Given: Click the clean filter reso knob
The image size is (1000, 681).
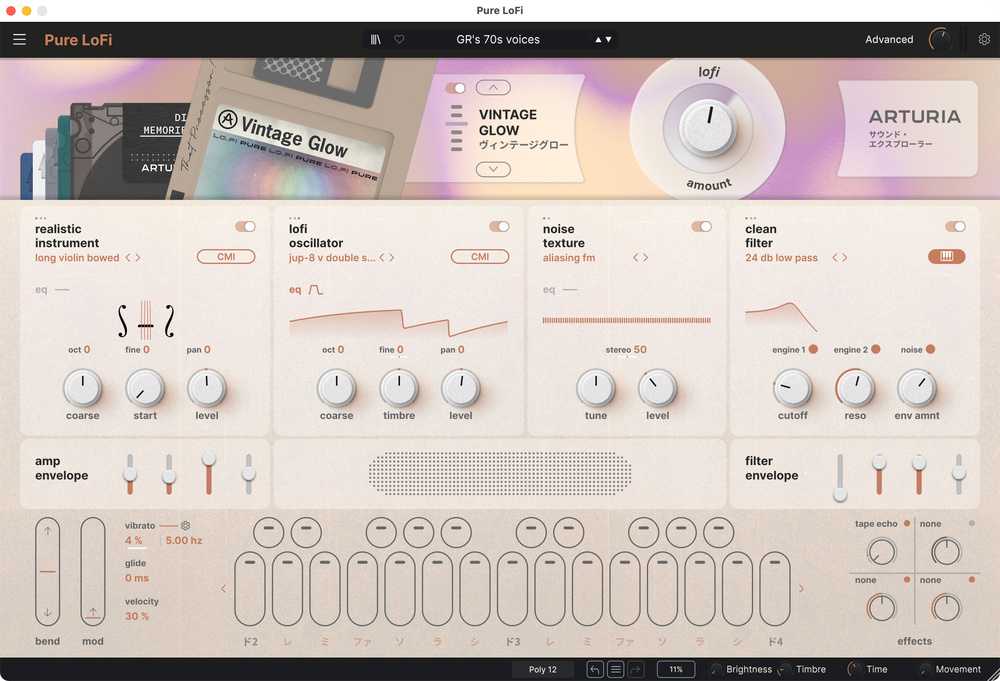Looking at the screenshot, I should [855, 388].
